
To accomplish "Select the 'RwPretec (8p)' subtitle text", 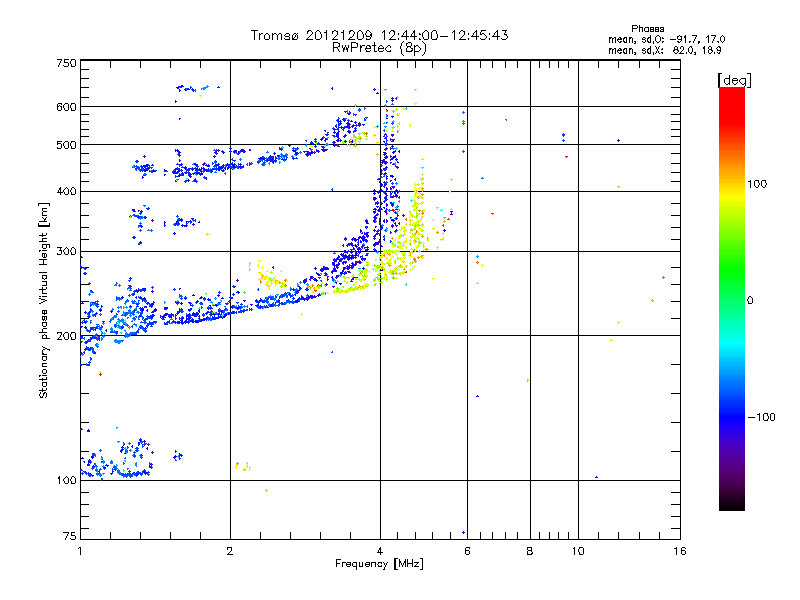I will (379, 48).
